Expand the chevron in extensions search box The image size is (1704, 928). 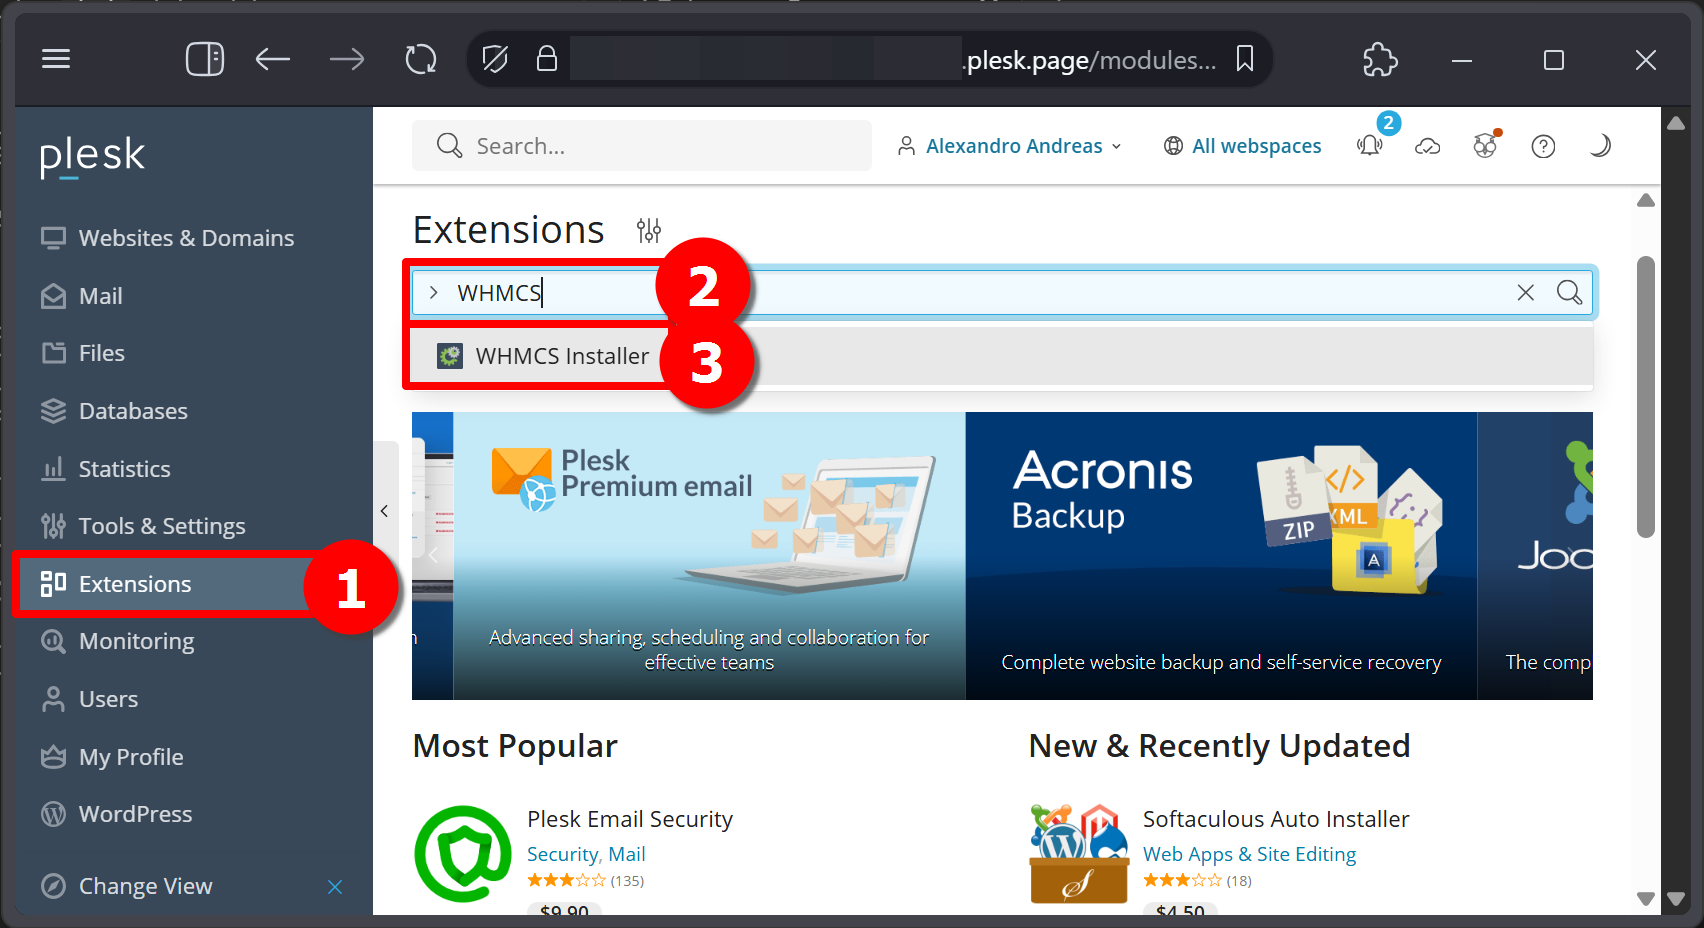[433, 293]
